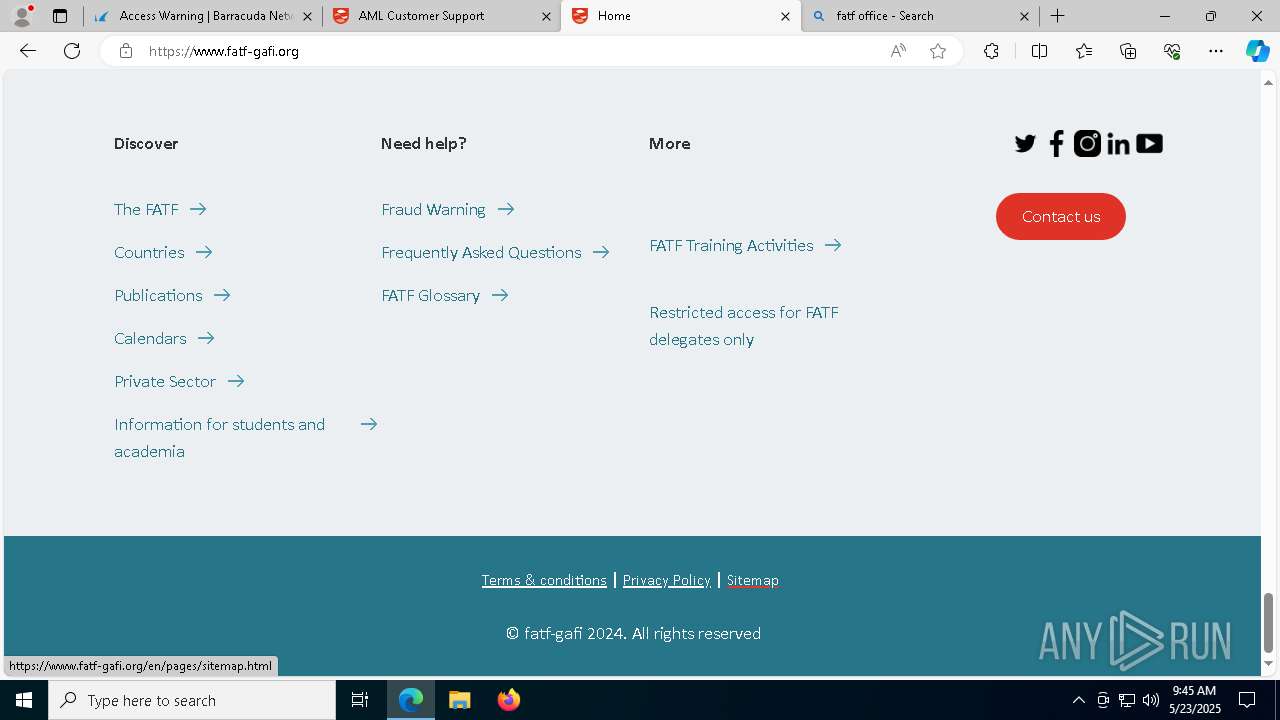Image resolution: width=1280 pixels, height=720 pixels.
Task: Click the Contact us button
Action: click(x=1061, y=216)
